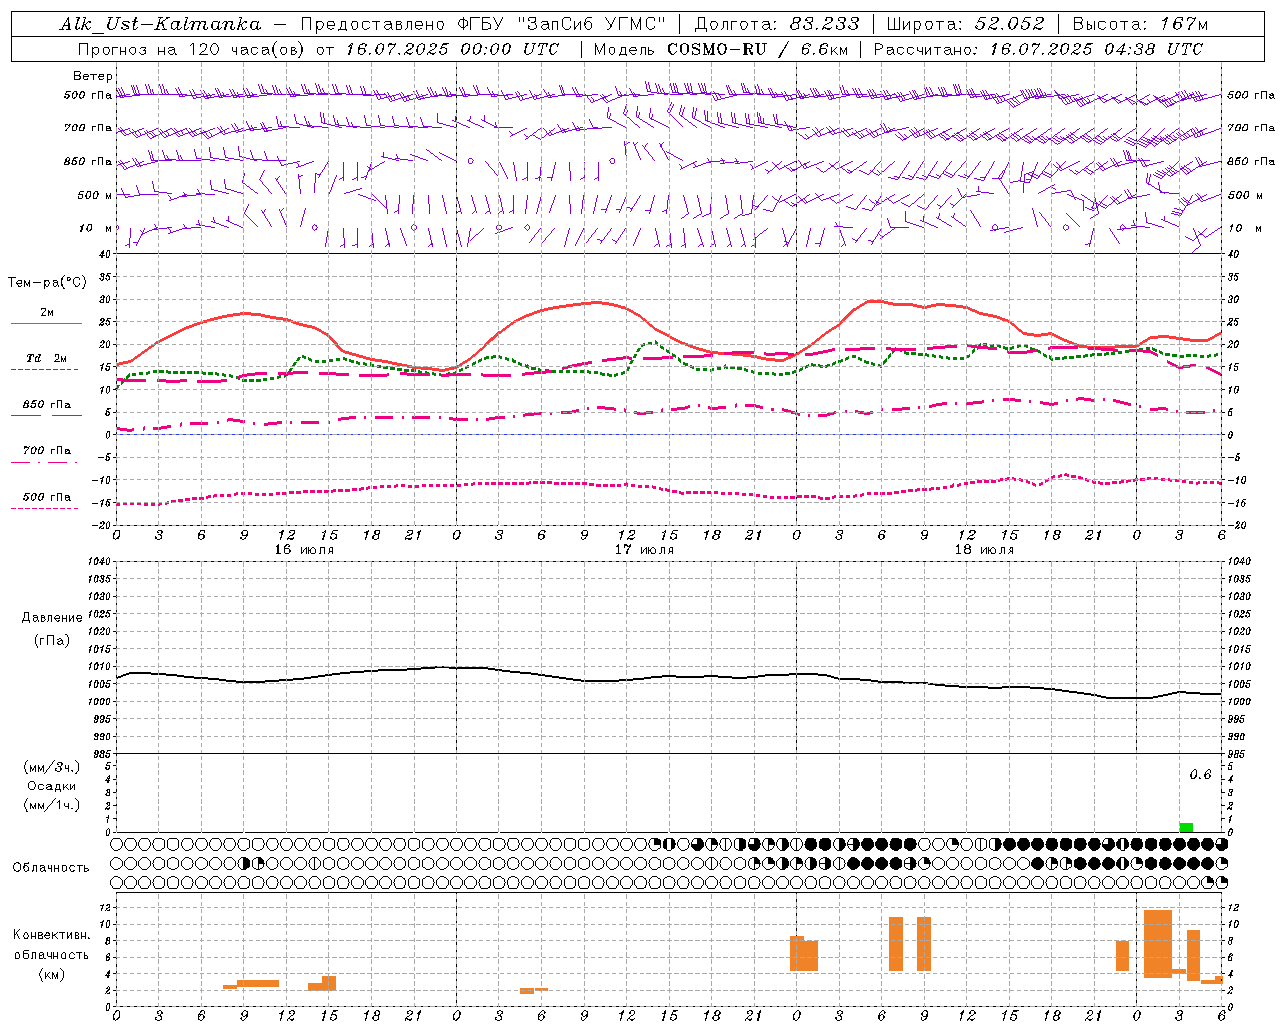
Task: Click the station name Alk_Ust-Kalmanka
Action: (x=160, y=24)
